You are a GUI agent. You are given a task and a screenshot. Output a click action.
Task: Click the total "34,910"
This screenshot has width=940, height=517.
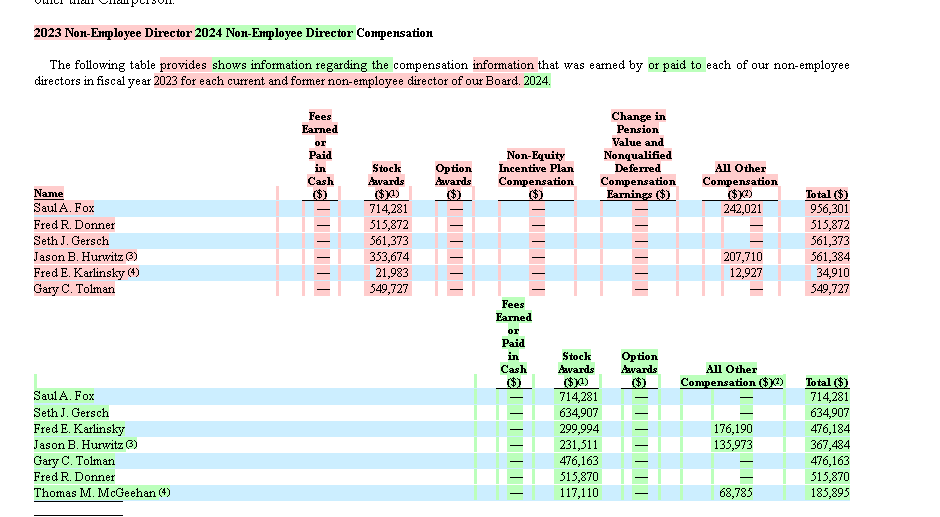click(833, 273)
